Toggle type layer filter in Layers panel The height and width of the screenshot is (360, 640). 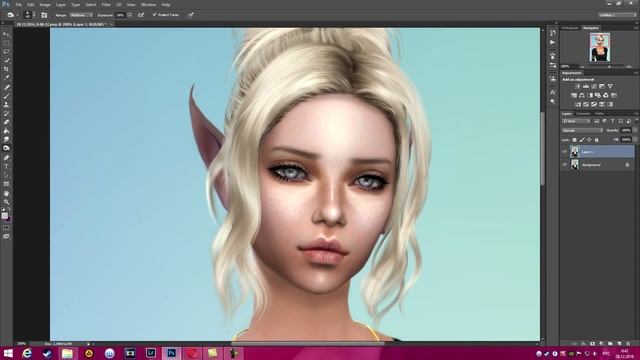tap(613, 121)
